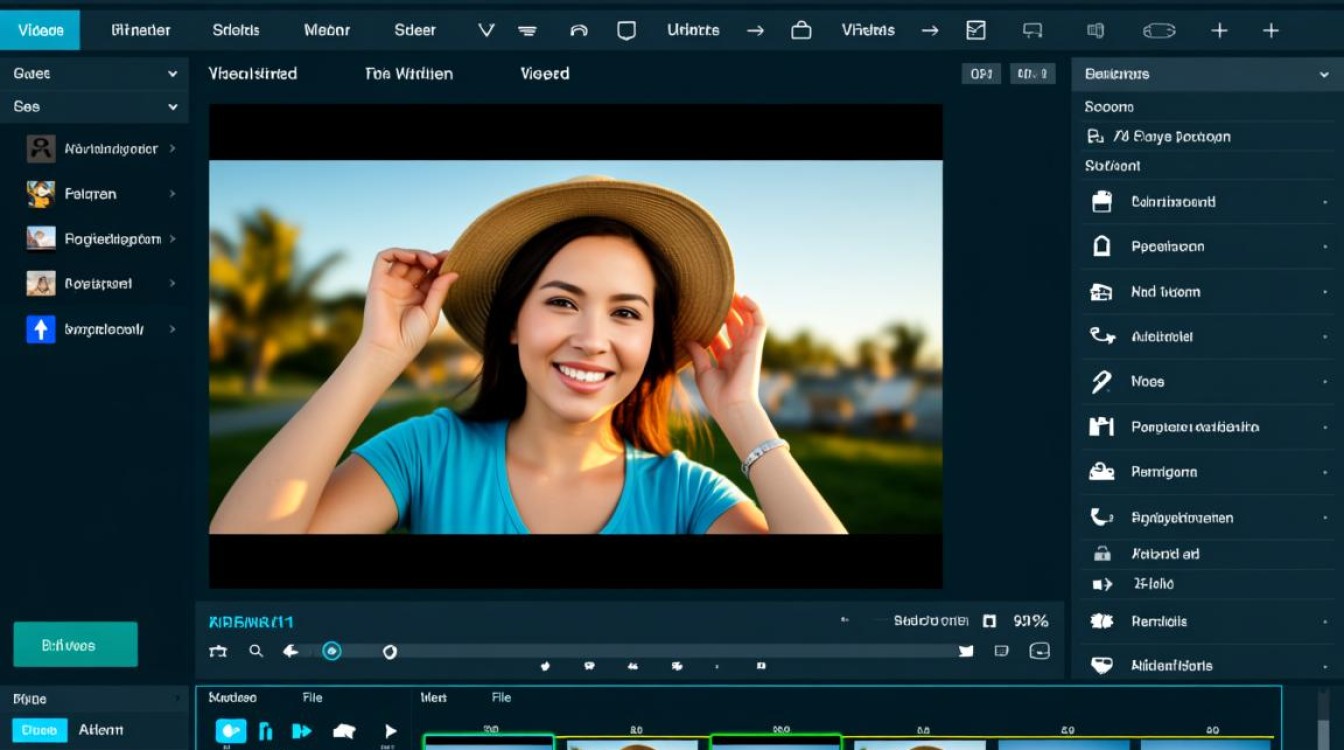1344x750 pixels.
Task: Collapse the See section chevron in left panel
Action: (172, 107)
